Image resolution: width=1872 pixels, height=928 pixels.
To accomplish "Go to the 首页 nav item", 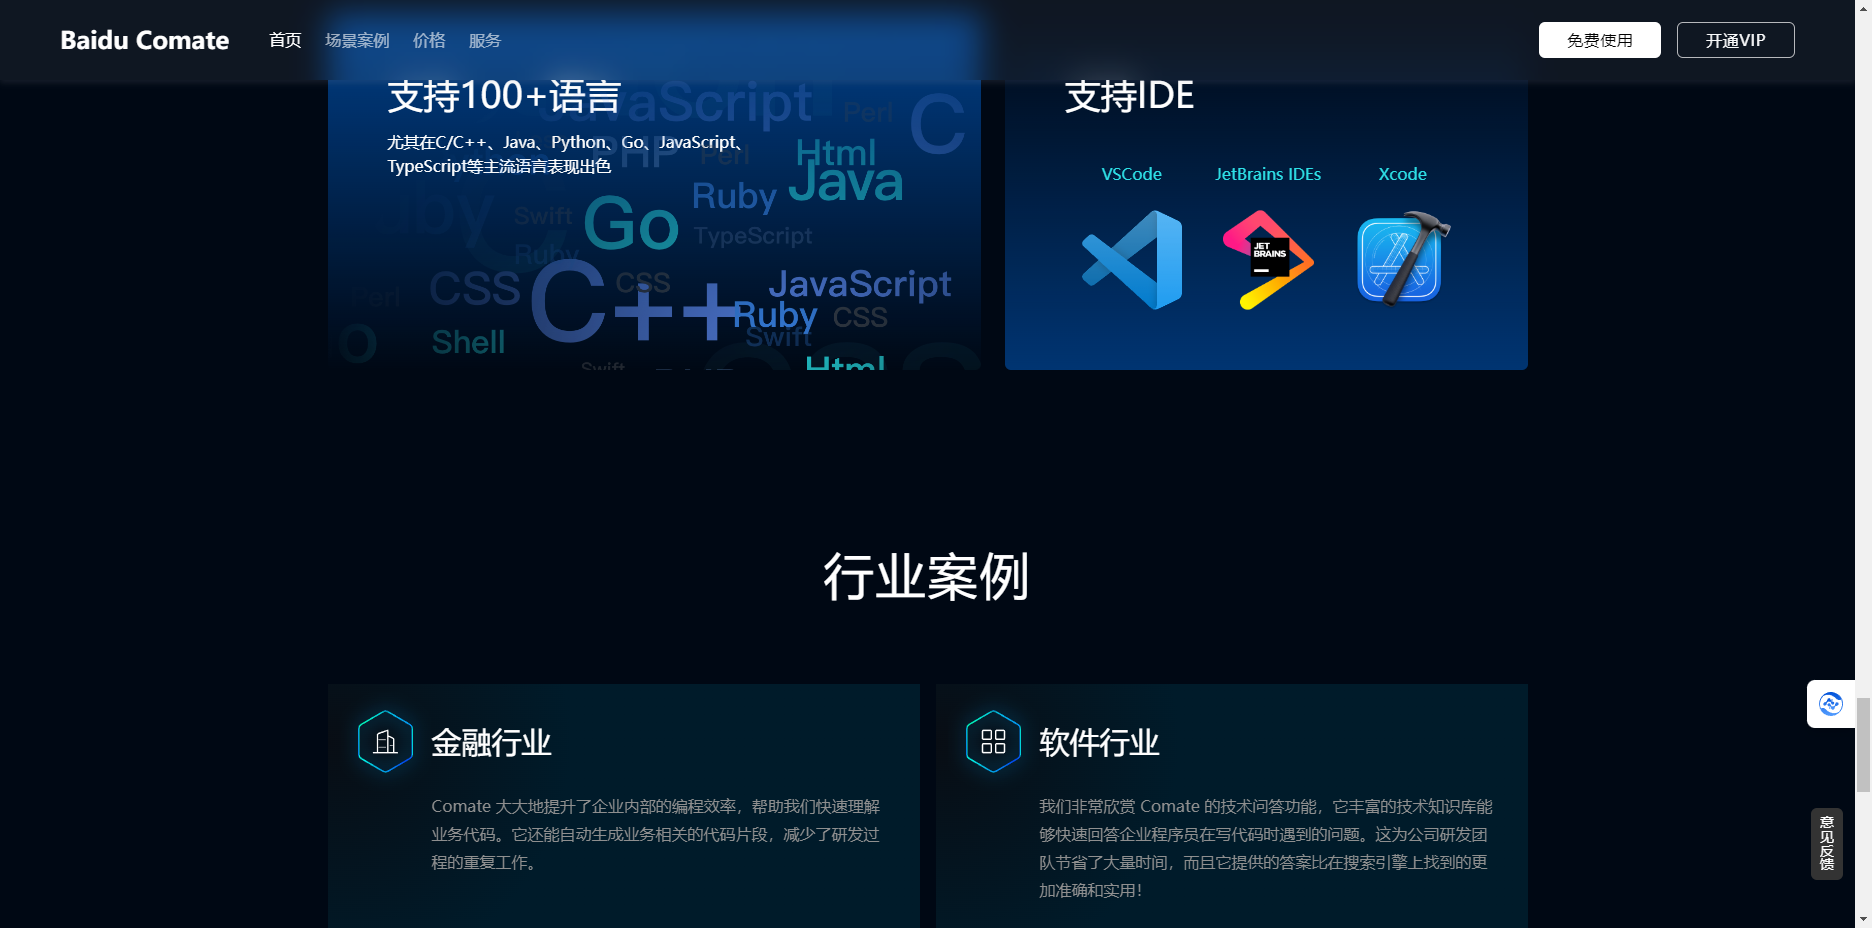I will pos(285,40).
